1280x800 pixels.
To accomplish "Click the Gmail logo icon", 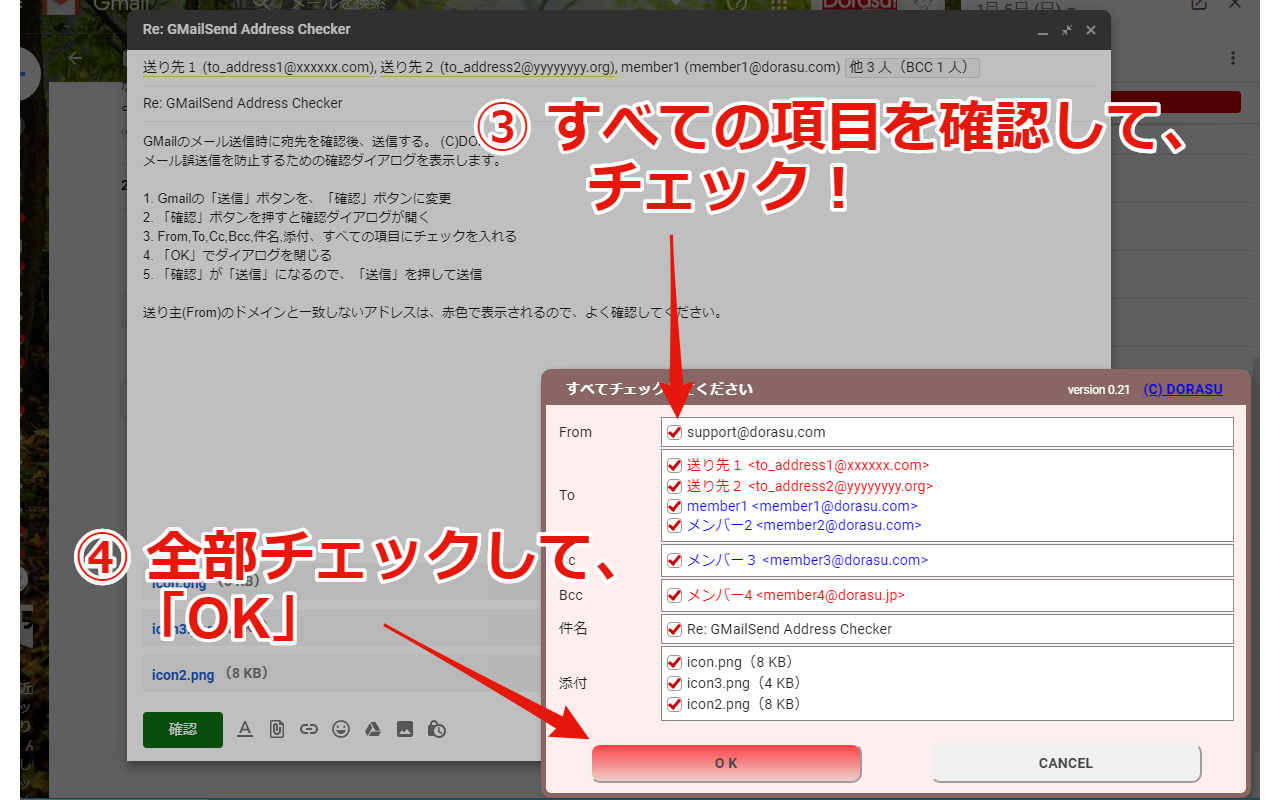I will tap(62, 6).
